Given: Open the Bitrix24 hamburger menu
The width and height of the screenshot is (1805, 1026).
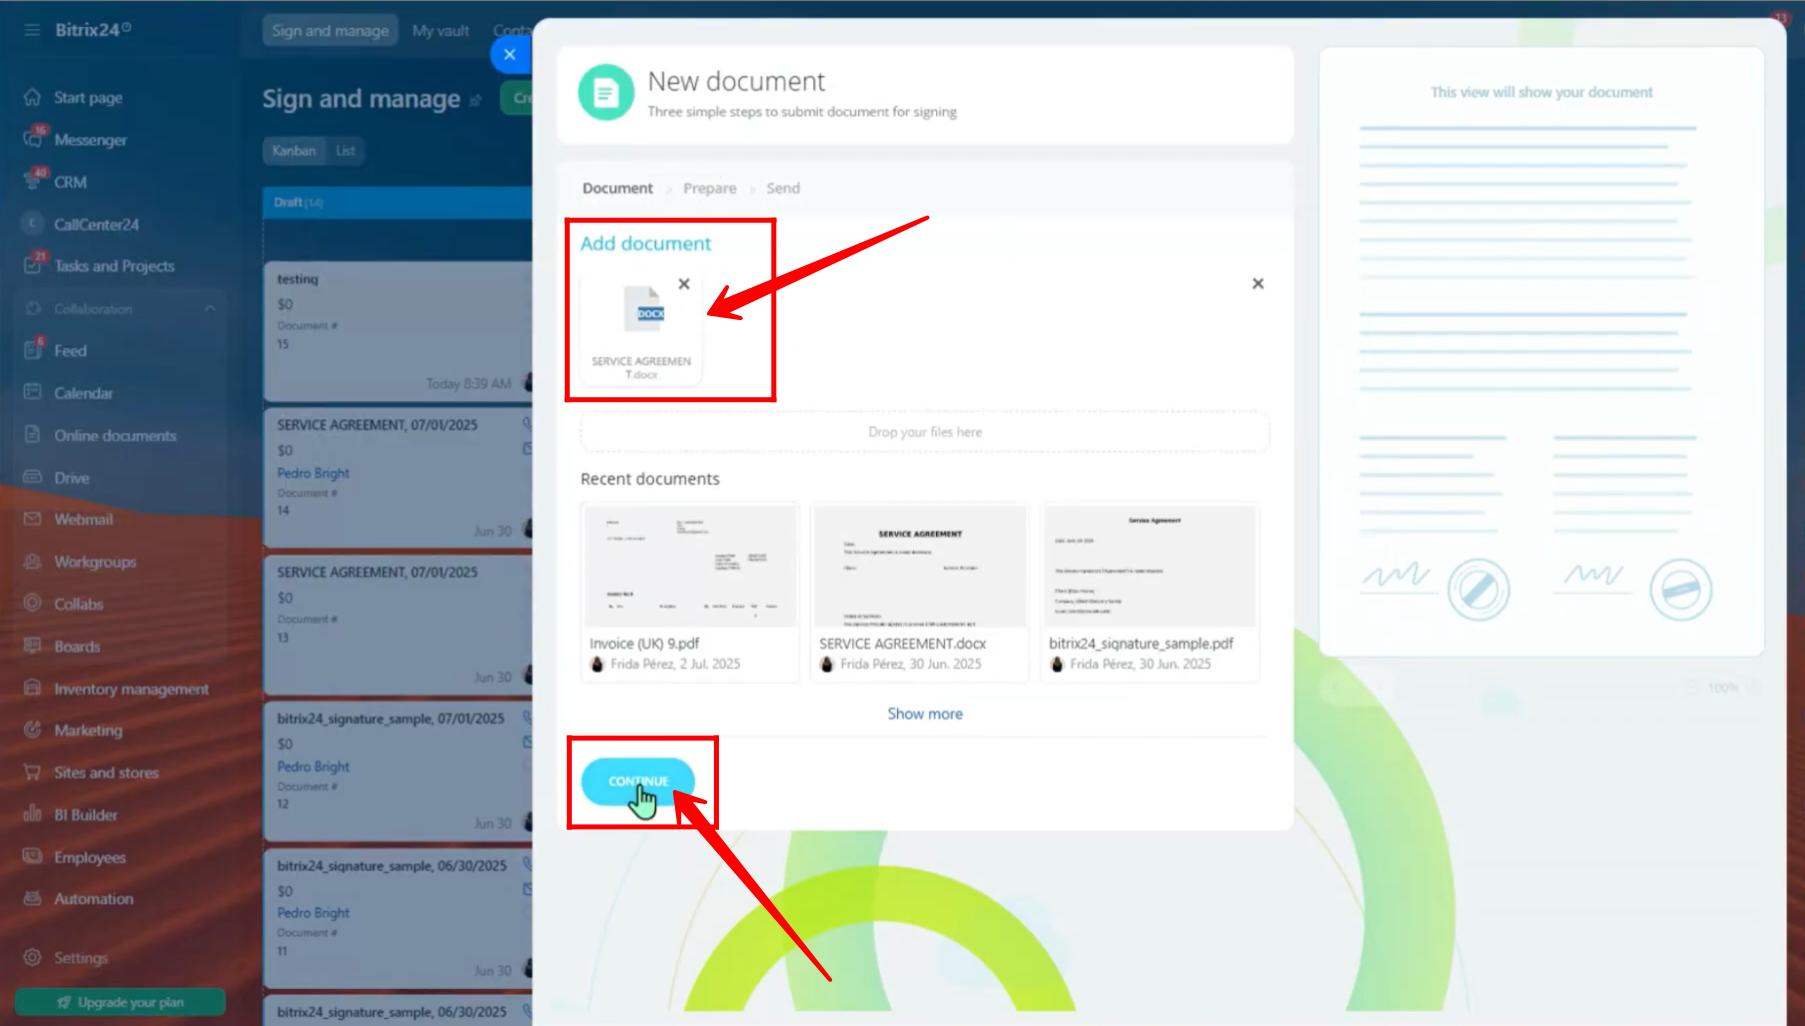Looking at the screenshot, I should click(x=32, y=30).
